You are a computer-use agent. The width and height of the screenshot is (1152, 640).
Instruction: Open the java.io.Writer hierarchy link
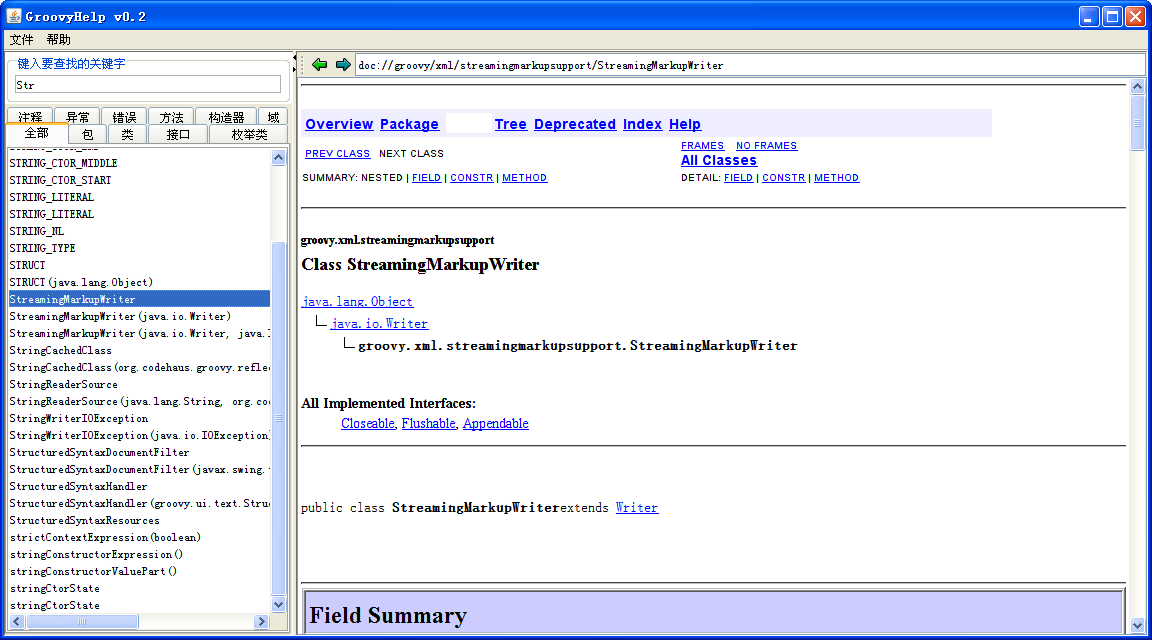379,323
